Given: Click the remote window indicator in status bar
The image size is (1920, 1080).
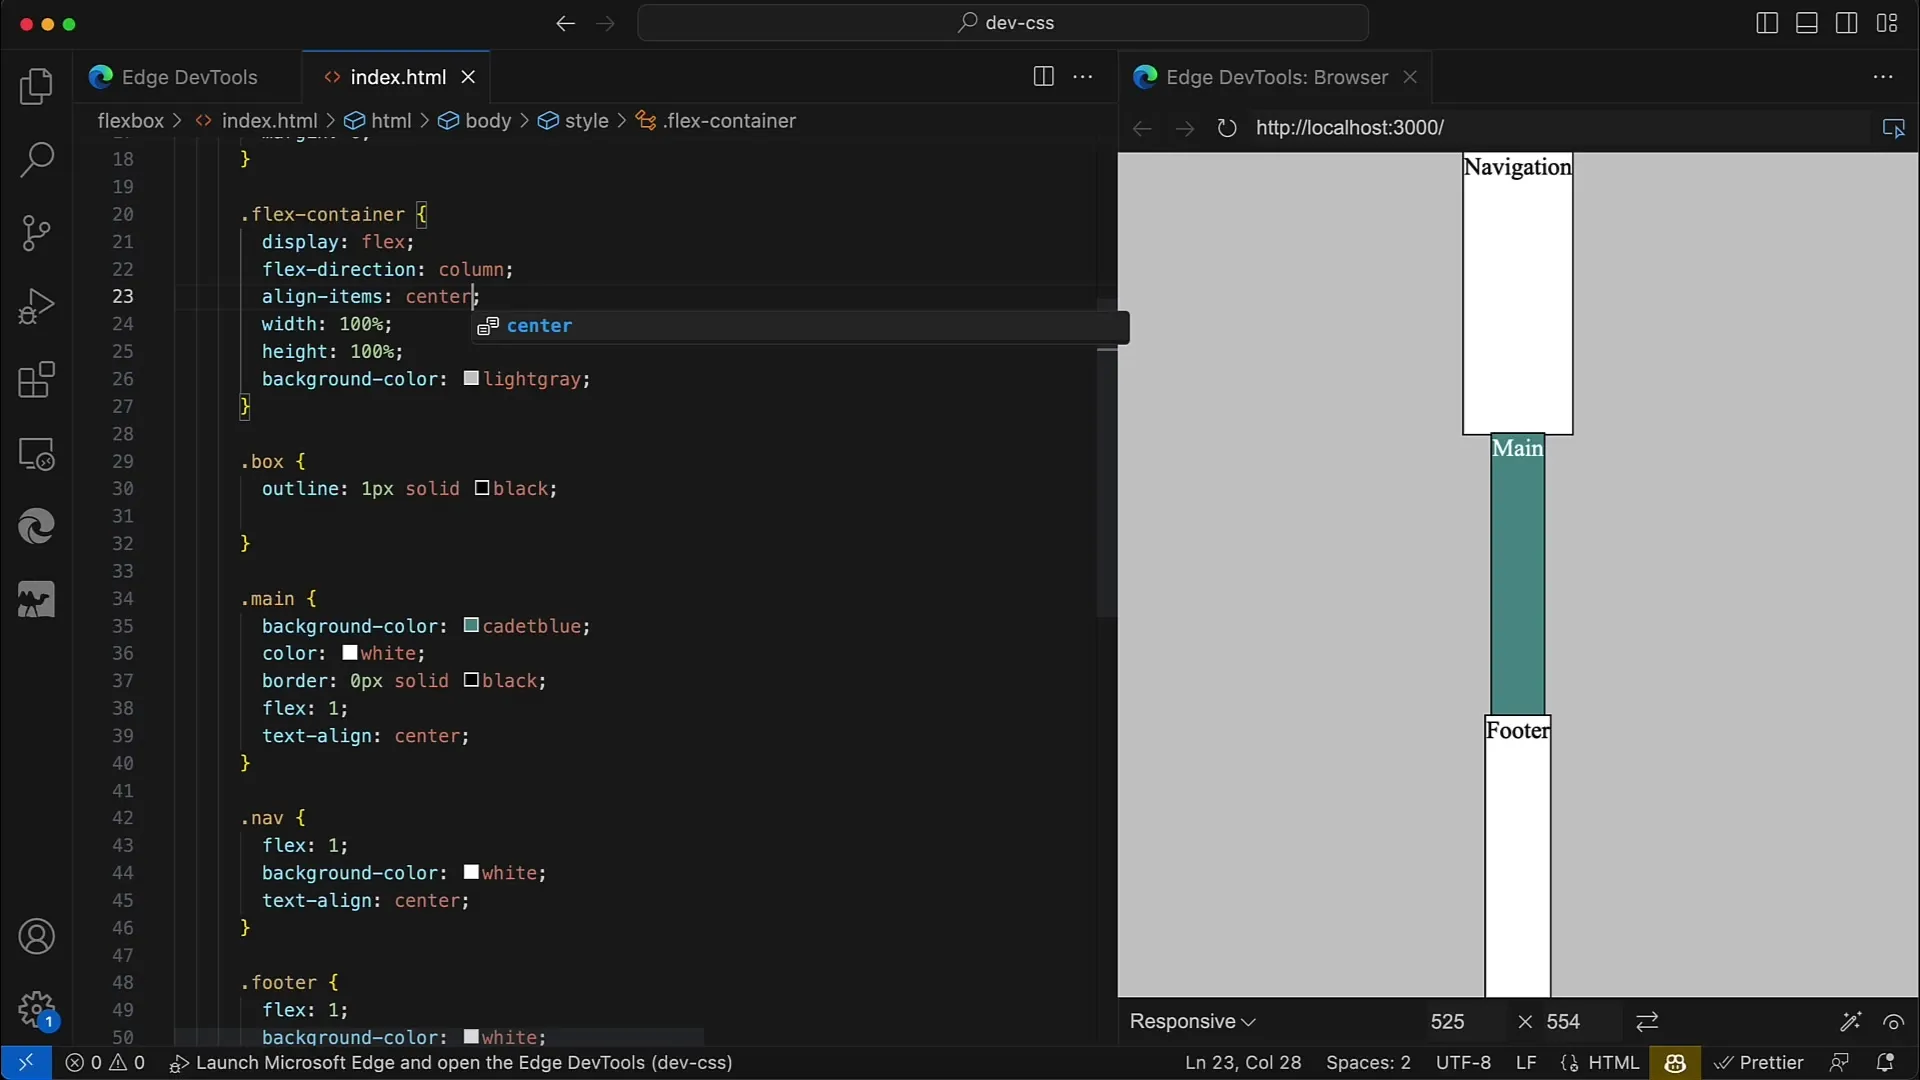Looking at the screenshot, I should (x=25, y=1063).
